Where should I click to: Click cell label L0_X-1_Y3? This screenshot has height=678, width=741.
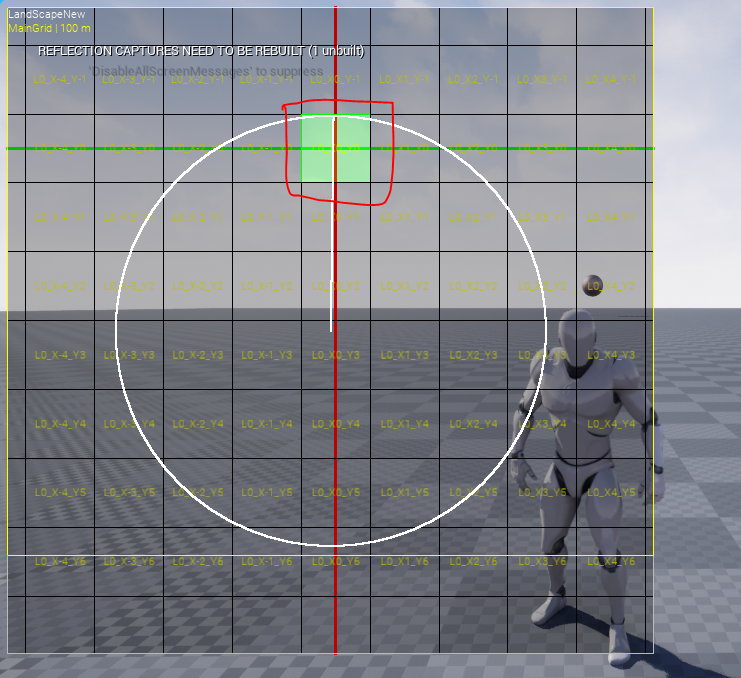tap(267, 355)
